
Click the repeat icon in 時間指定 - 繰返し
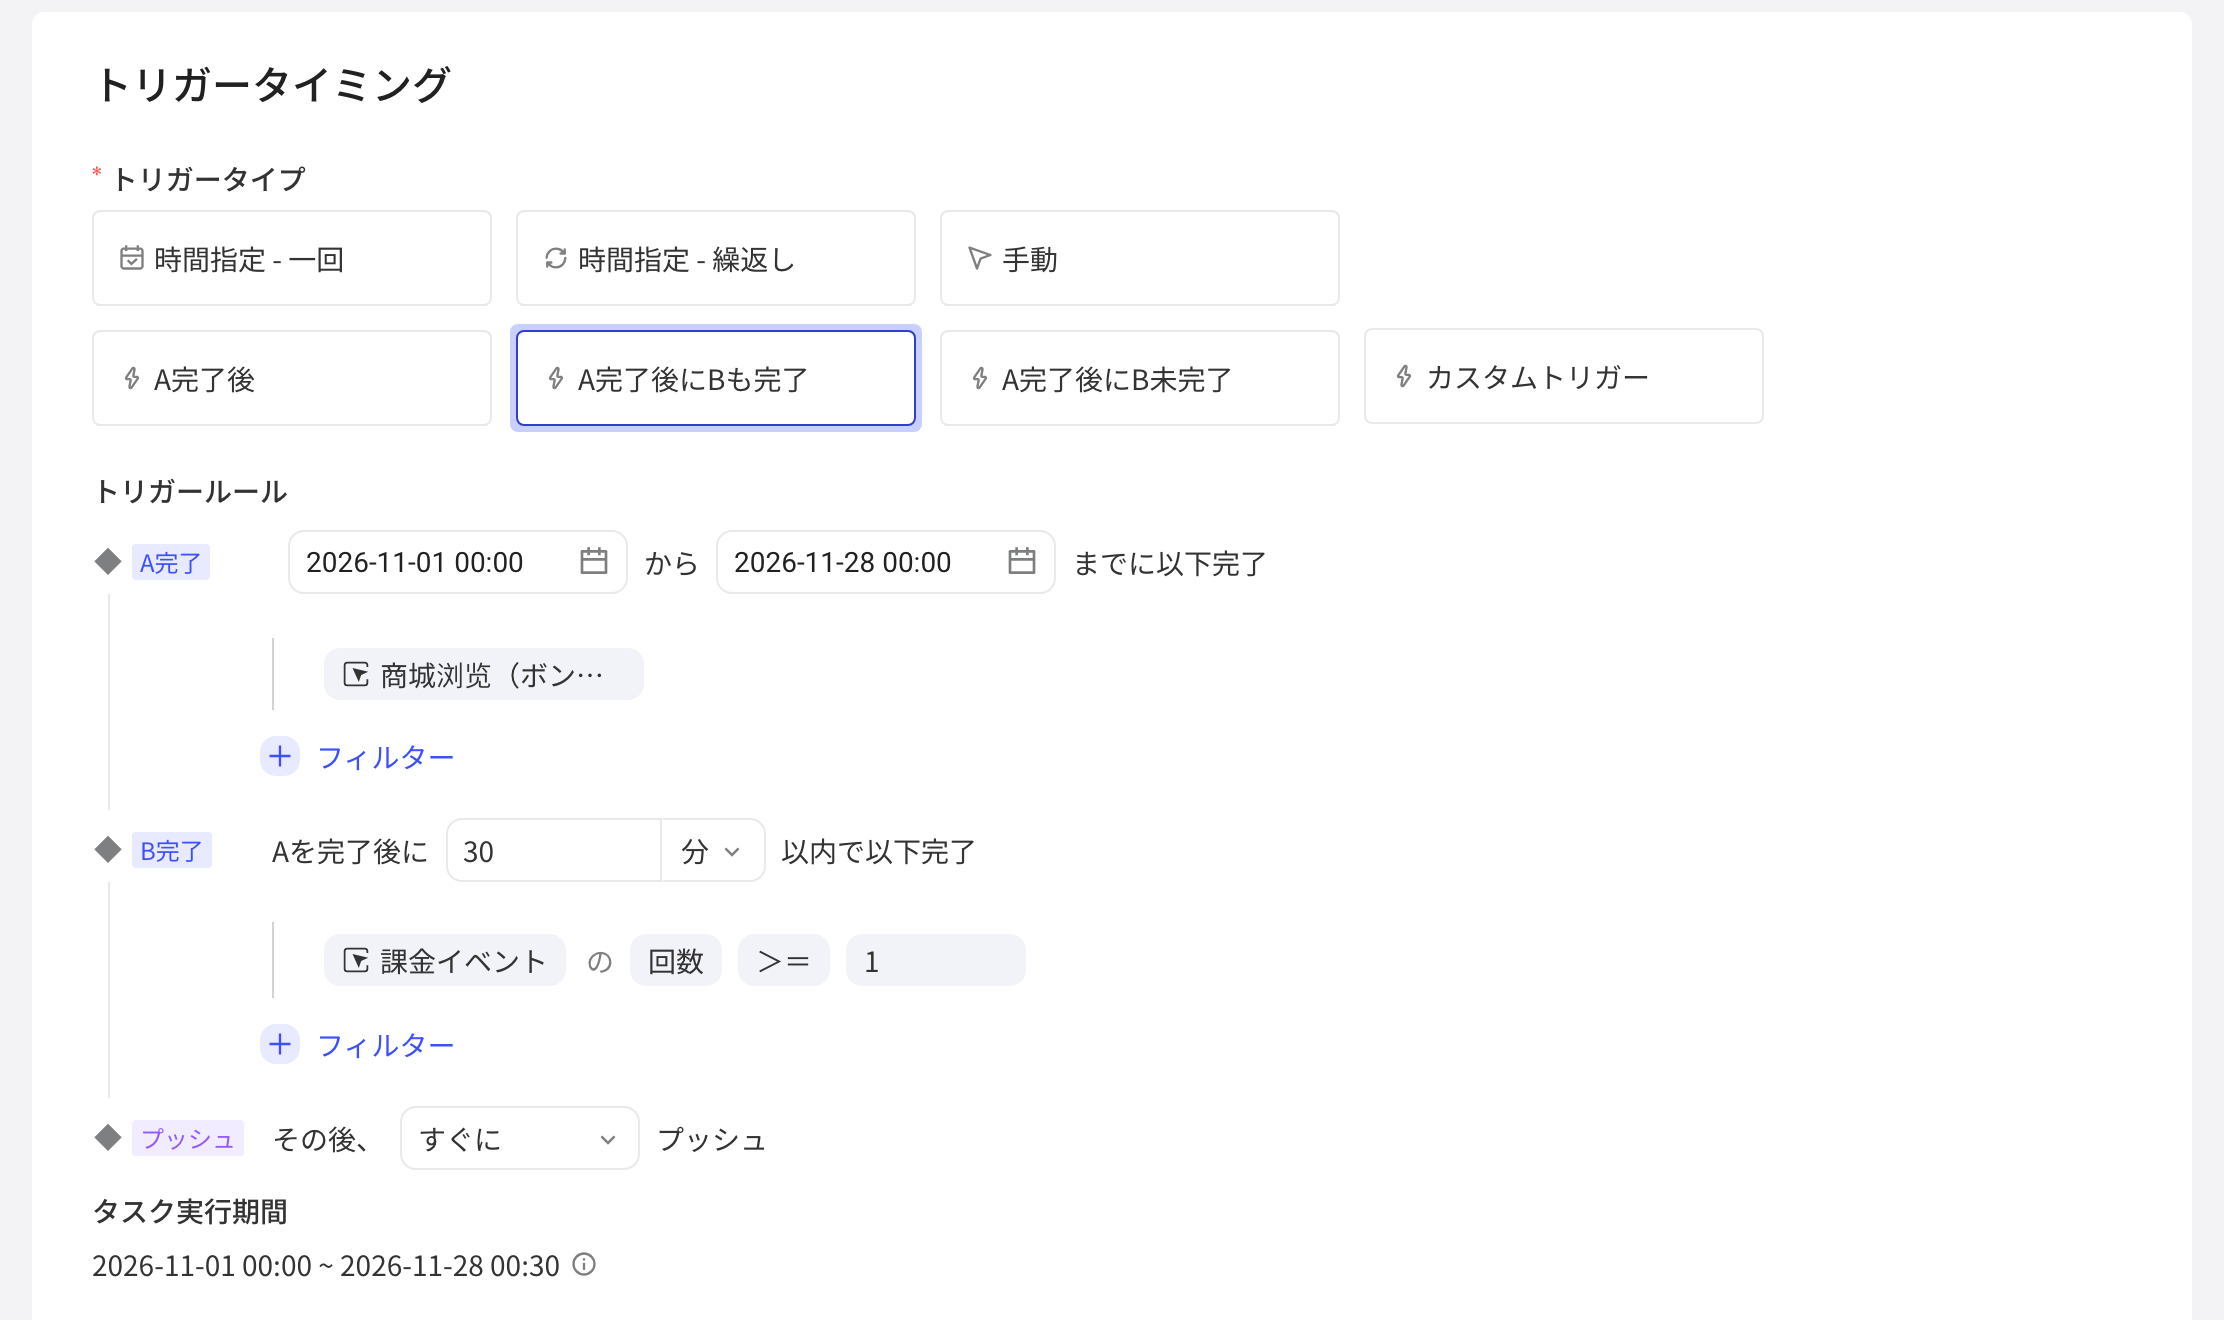tap(556, 258)
